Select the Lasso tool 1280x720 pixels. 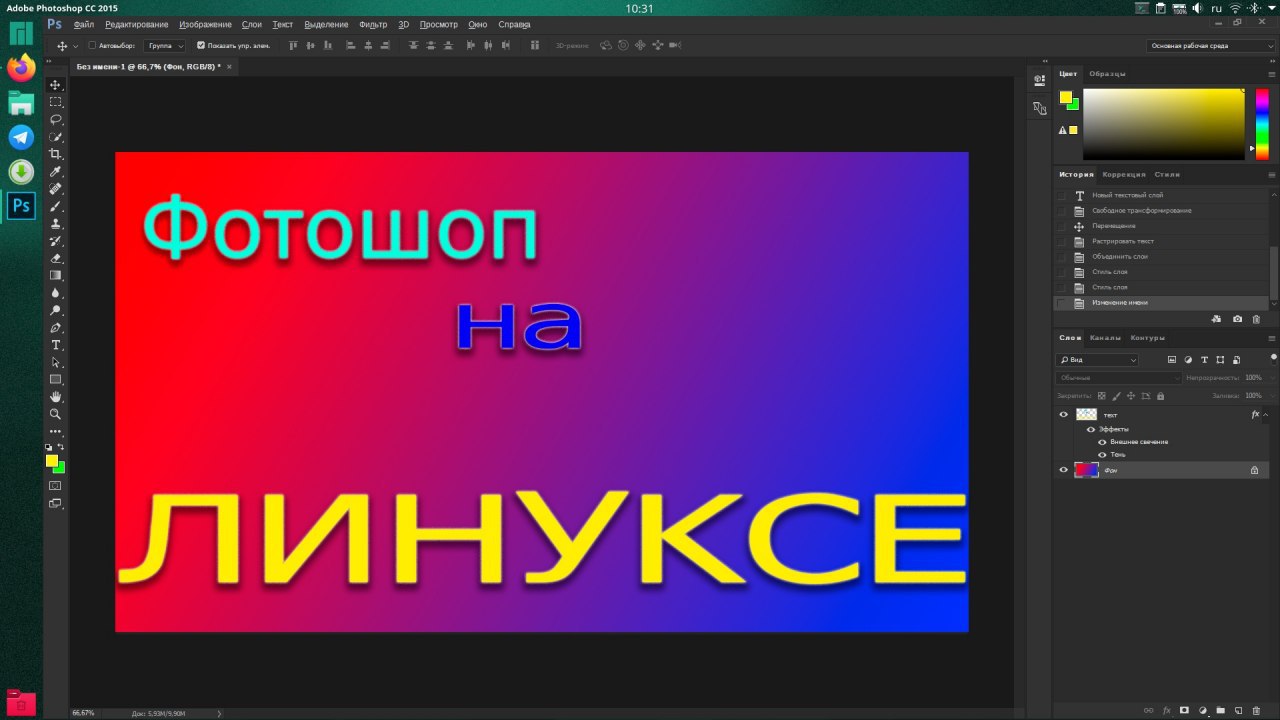(x=56, y=119)
